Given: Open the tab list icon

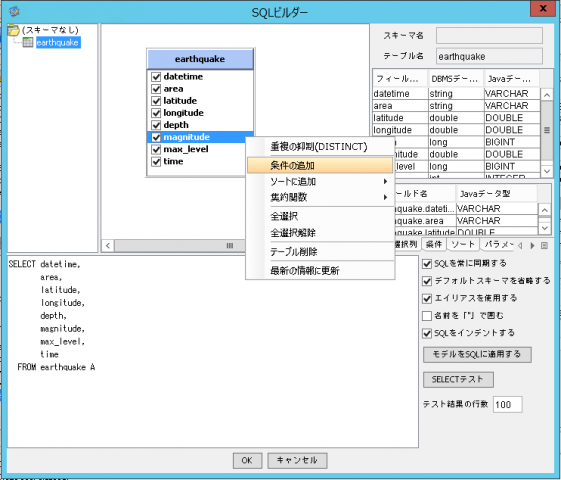Looking at the screenshot, I should tap(544, 245).
